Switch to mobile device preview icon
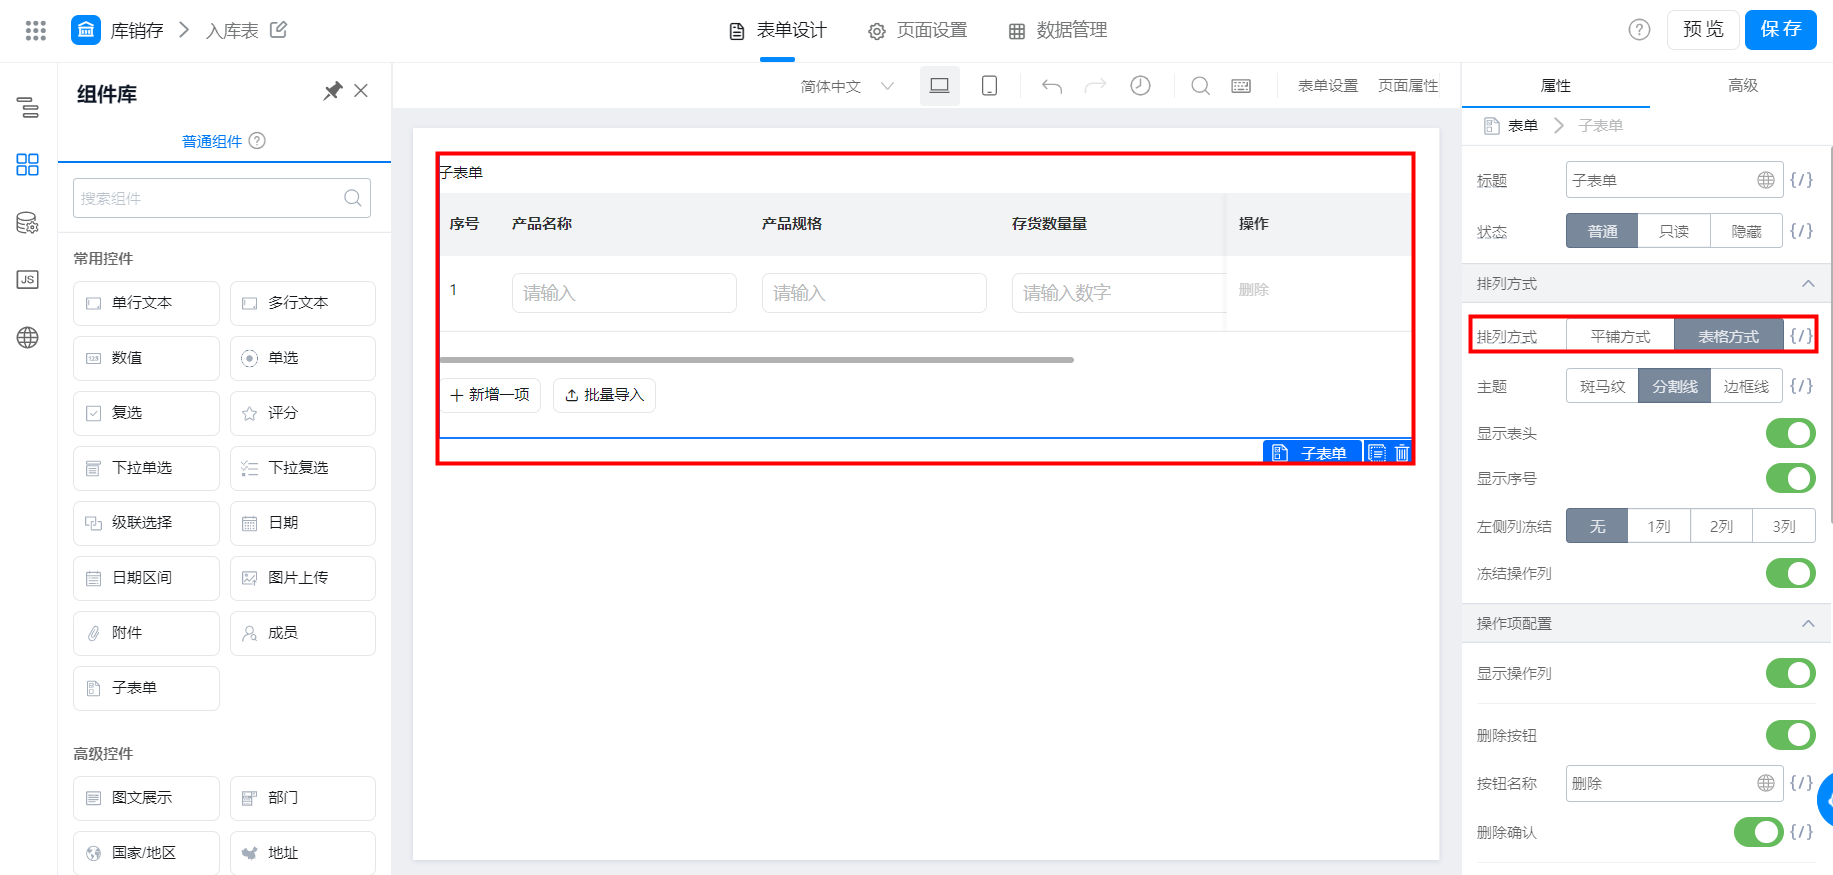Screen dimensions: 1833x875 (989, 86)
